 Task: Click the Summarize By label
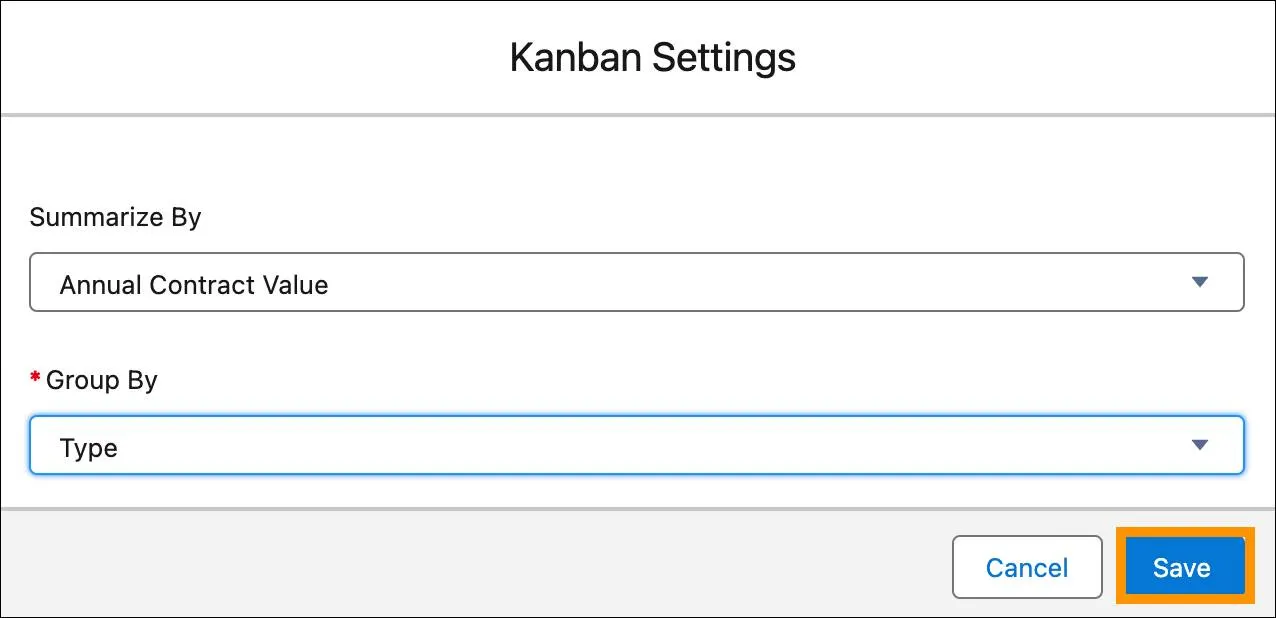tap(116, 217)
